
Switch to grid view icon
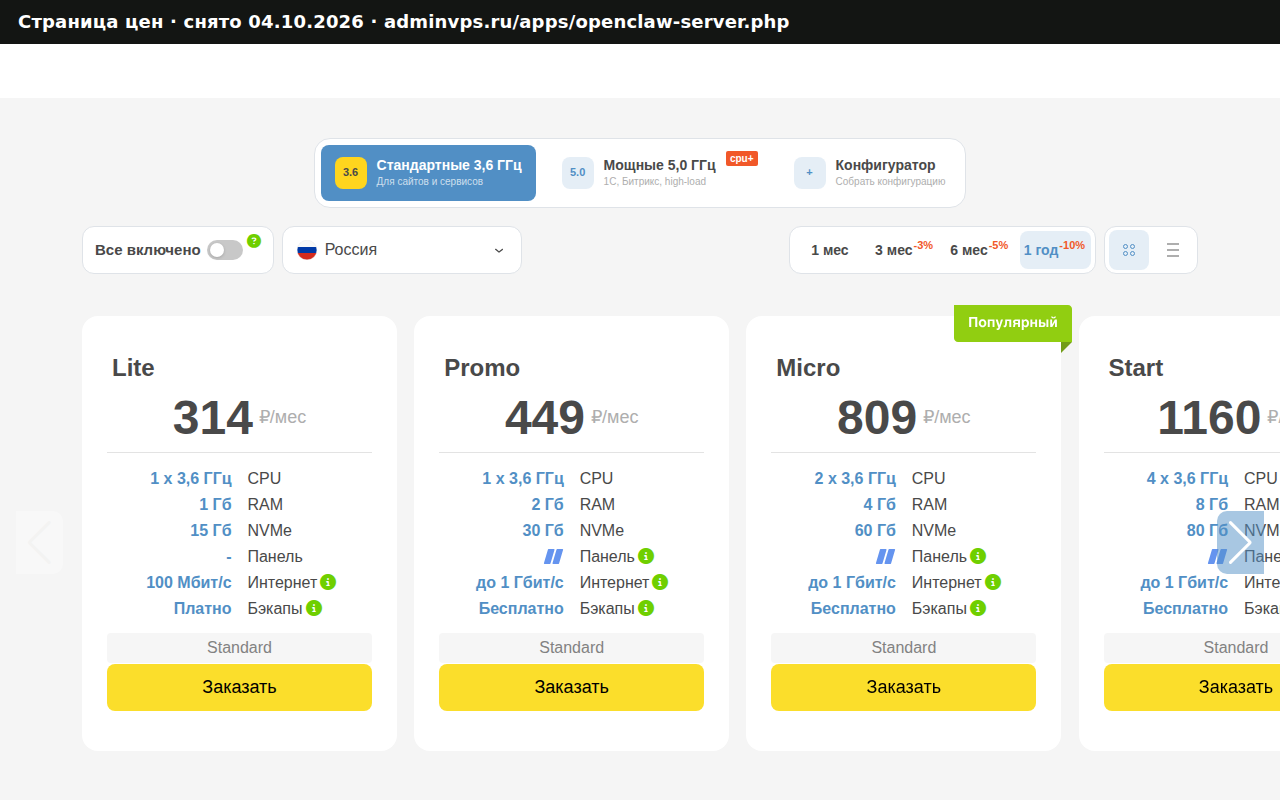click(1129, 250)
